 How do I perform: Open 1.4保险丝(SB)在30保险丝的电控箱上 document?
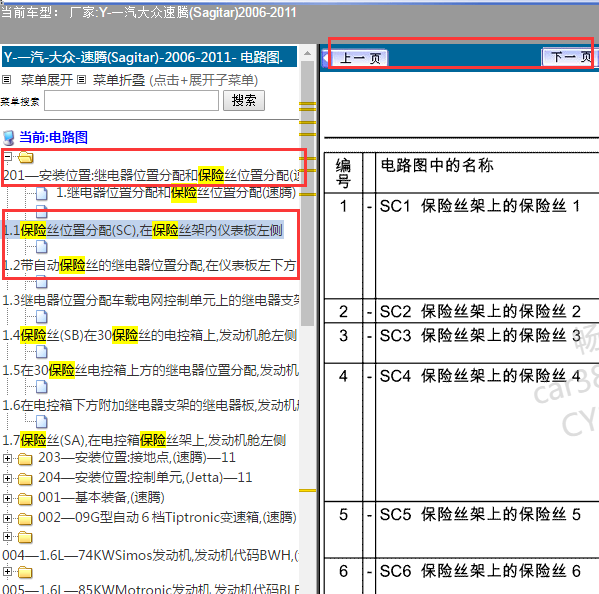(x=149, y=335)
